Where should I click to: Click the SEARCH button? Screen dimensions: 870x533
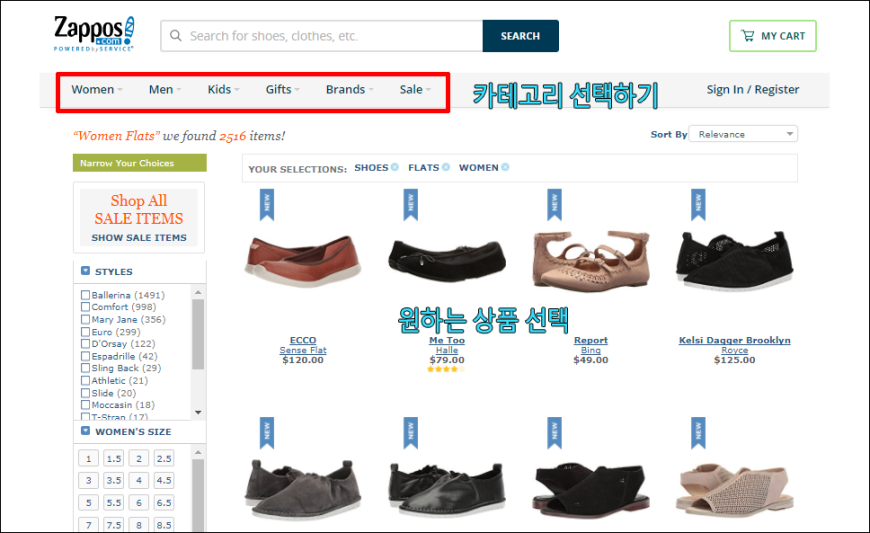point(520,36)
